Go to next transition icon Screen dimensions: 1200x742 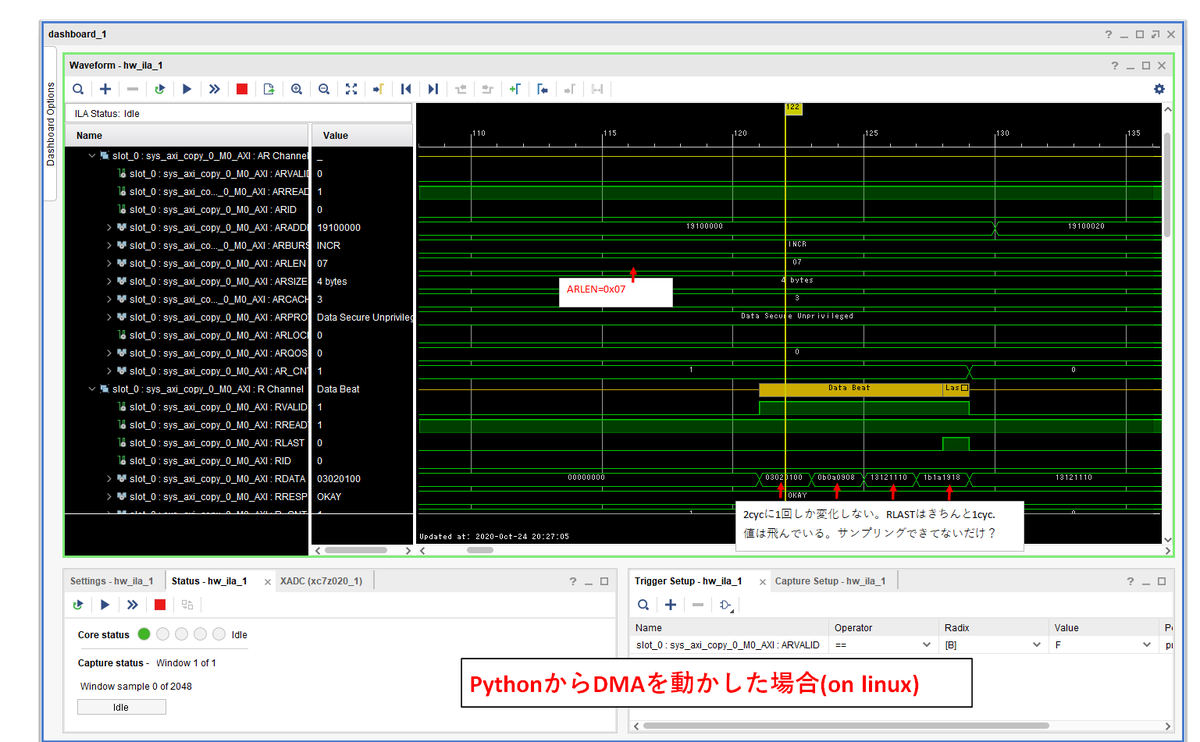click(x=487, y=89)
